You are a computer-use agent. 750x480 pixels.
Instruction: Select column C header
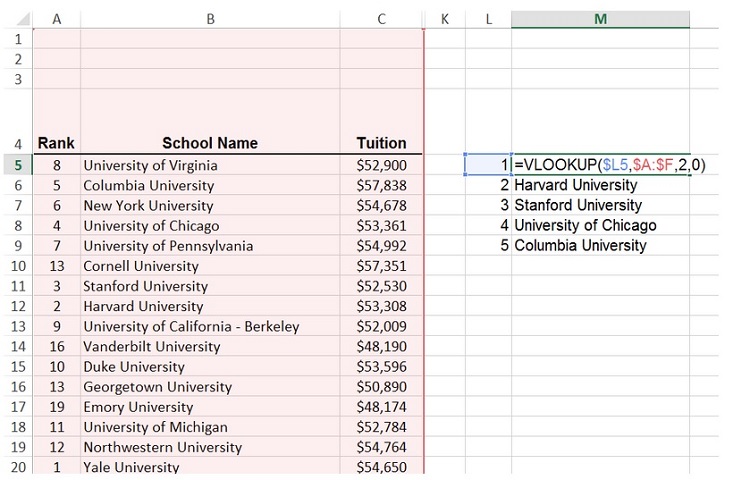[381, 19]
